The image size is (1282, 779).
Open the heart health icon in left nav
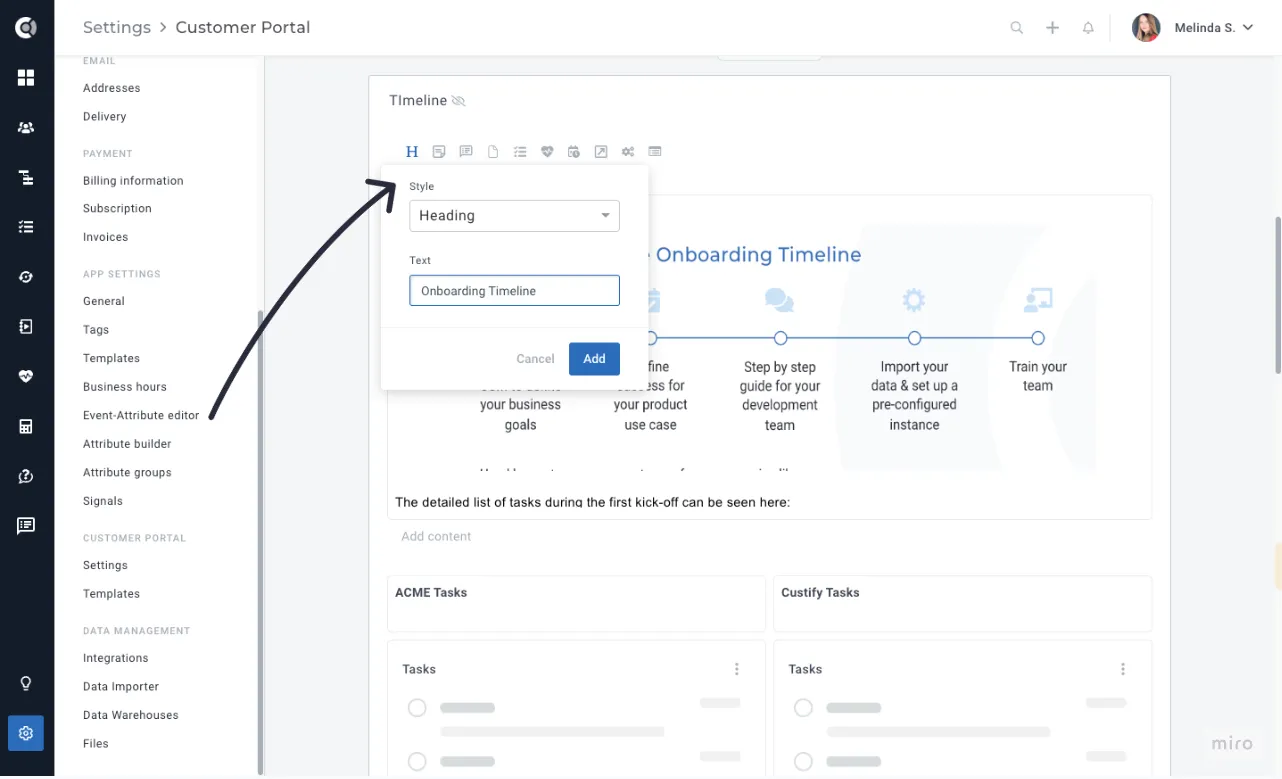coord(26,377)
